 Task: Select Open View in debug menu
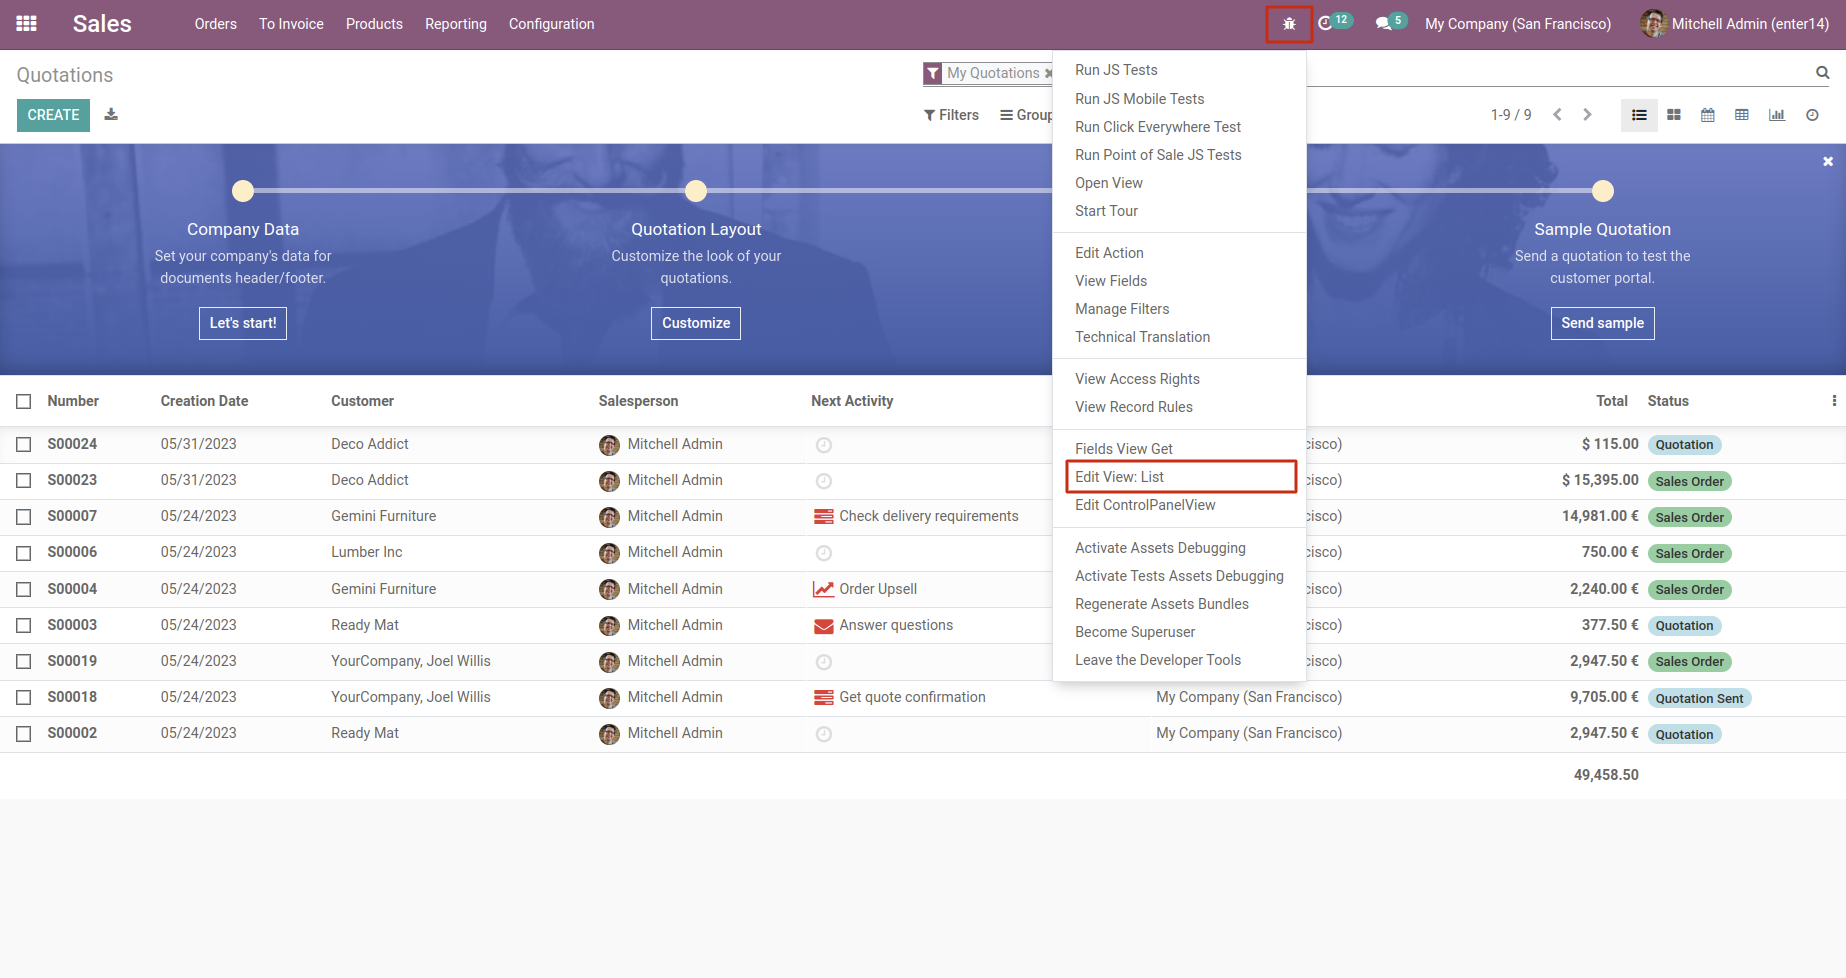pos(1180,183)
